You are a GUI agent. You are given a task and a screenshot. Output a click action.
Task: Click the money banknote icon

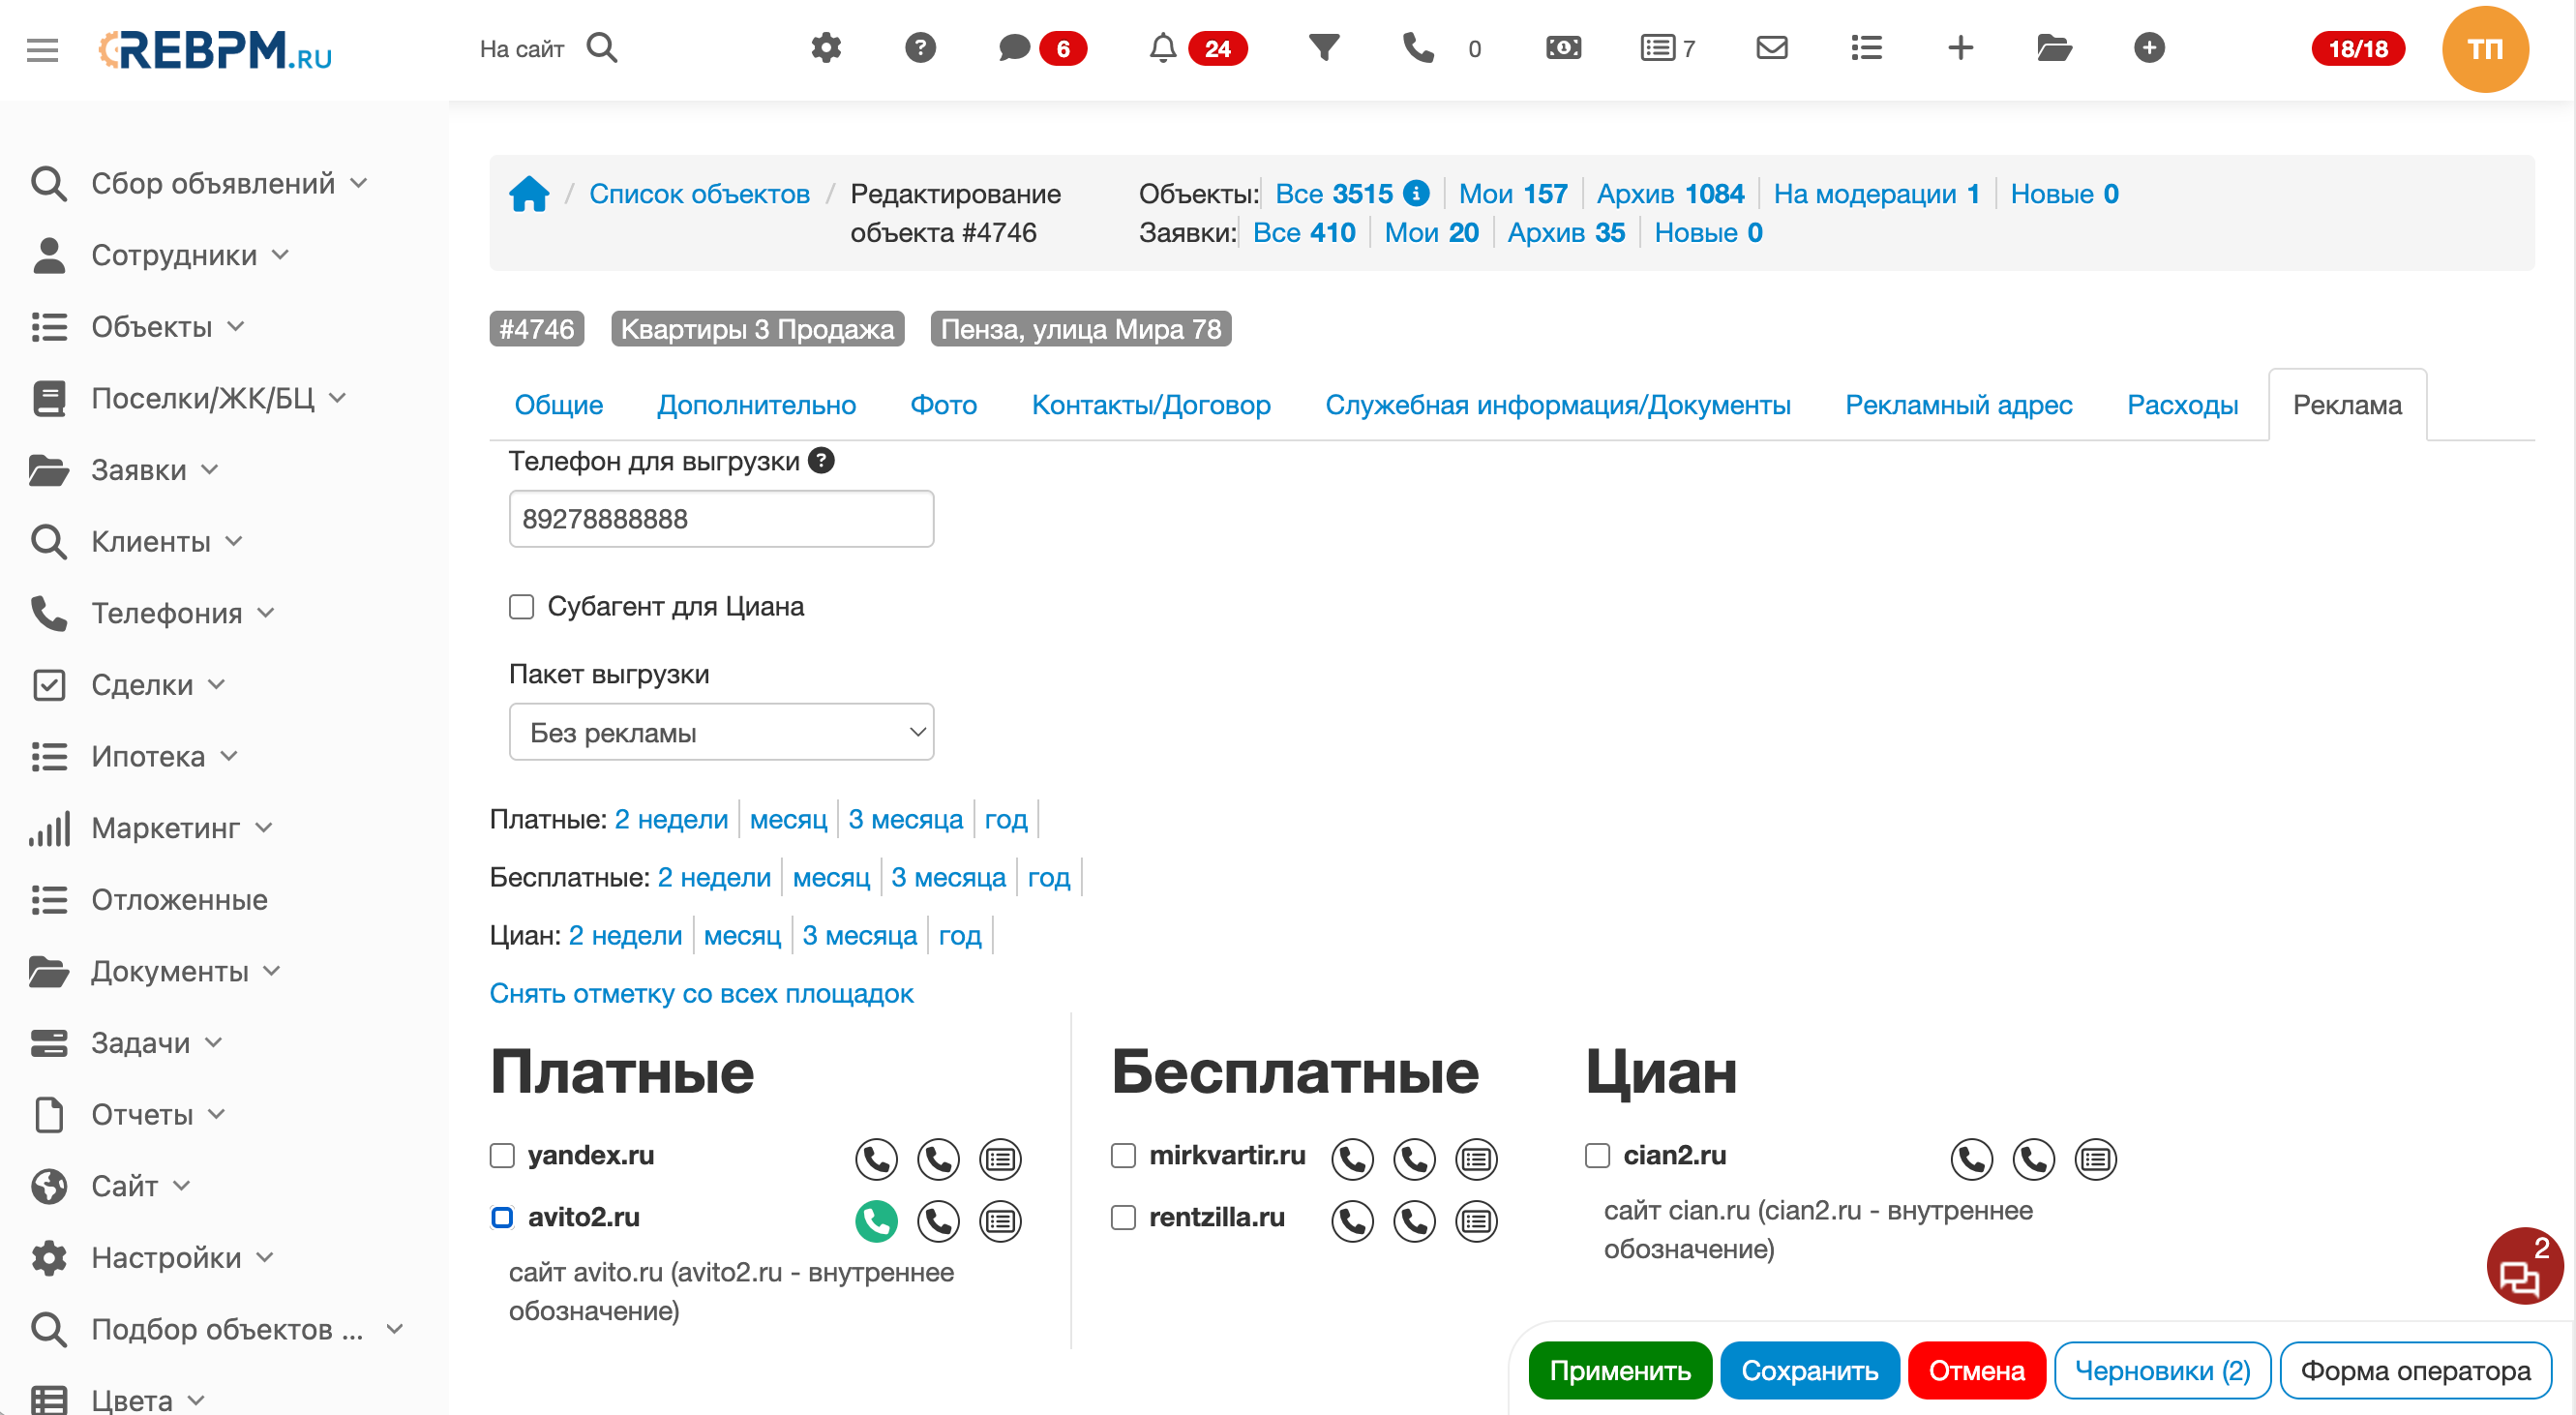[1563, 48]
